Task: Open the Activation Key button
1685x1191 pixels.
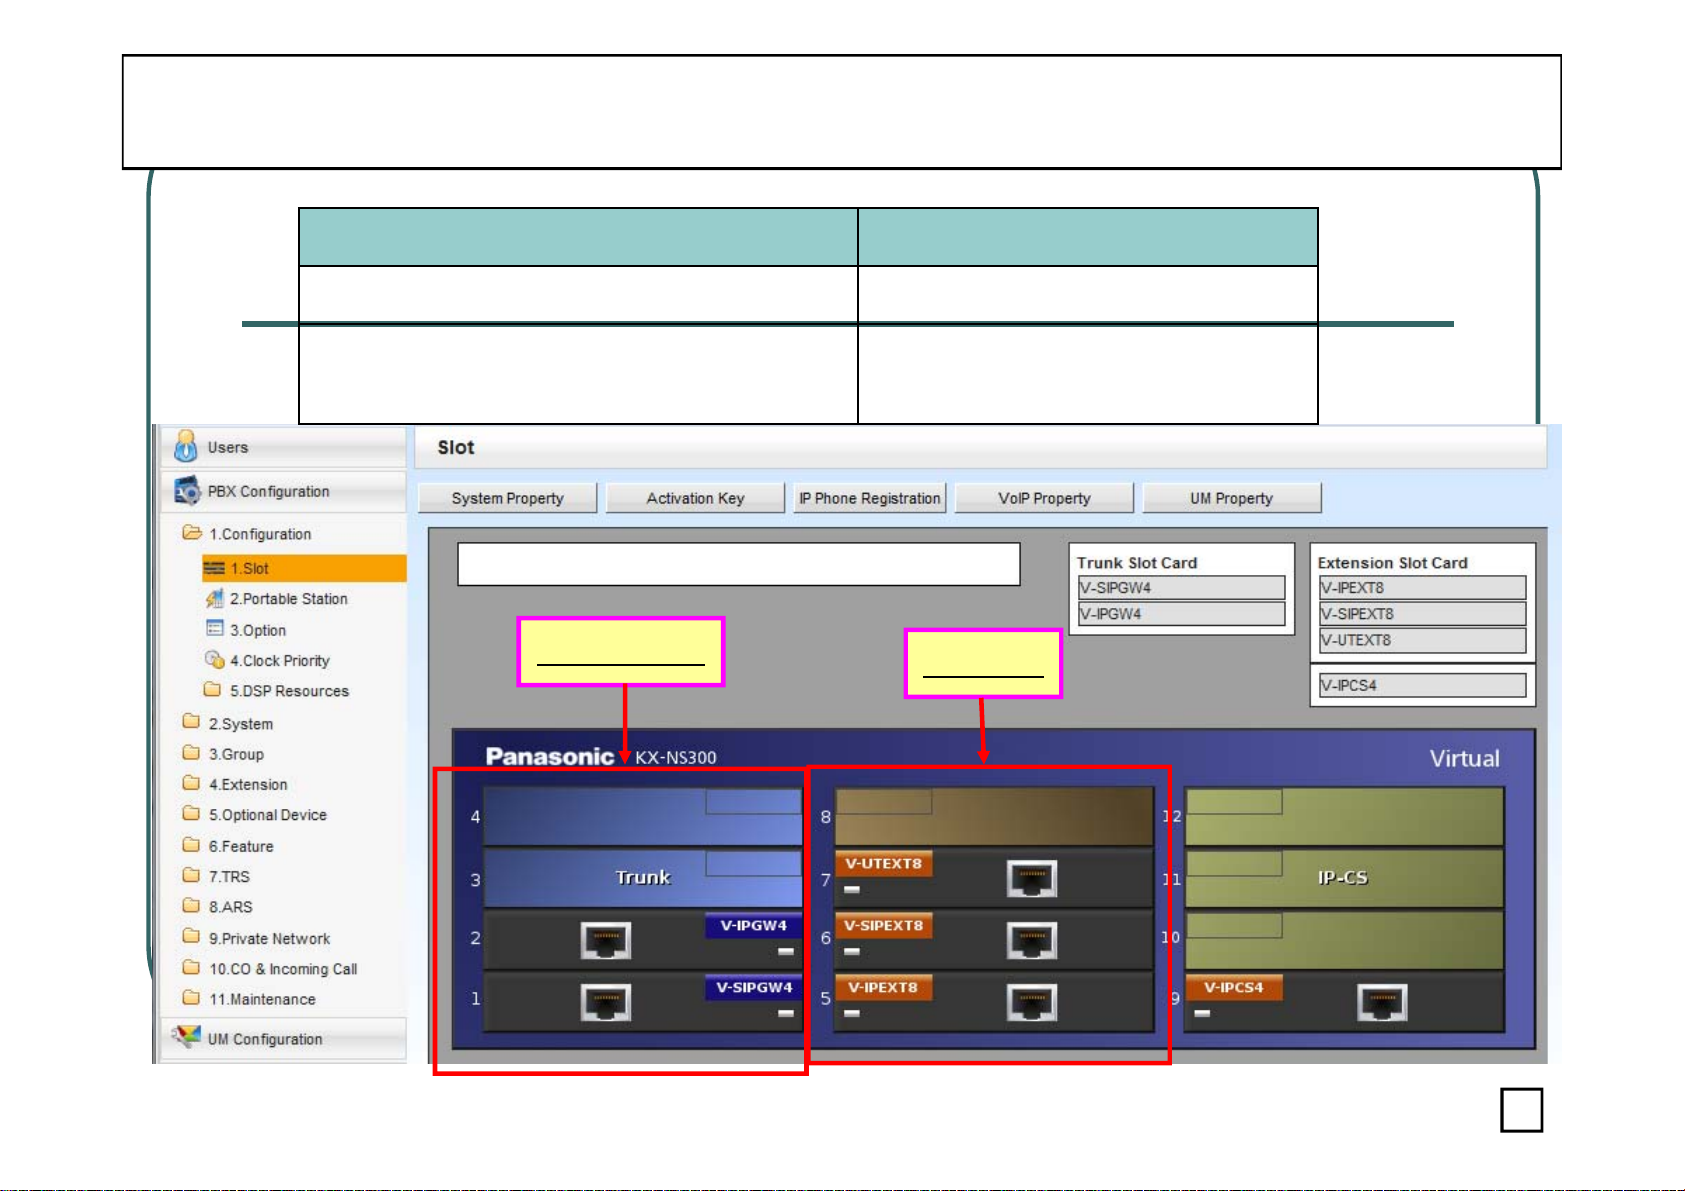Action: [x=695, y=498]
